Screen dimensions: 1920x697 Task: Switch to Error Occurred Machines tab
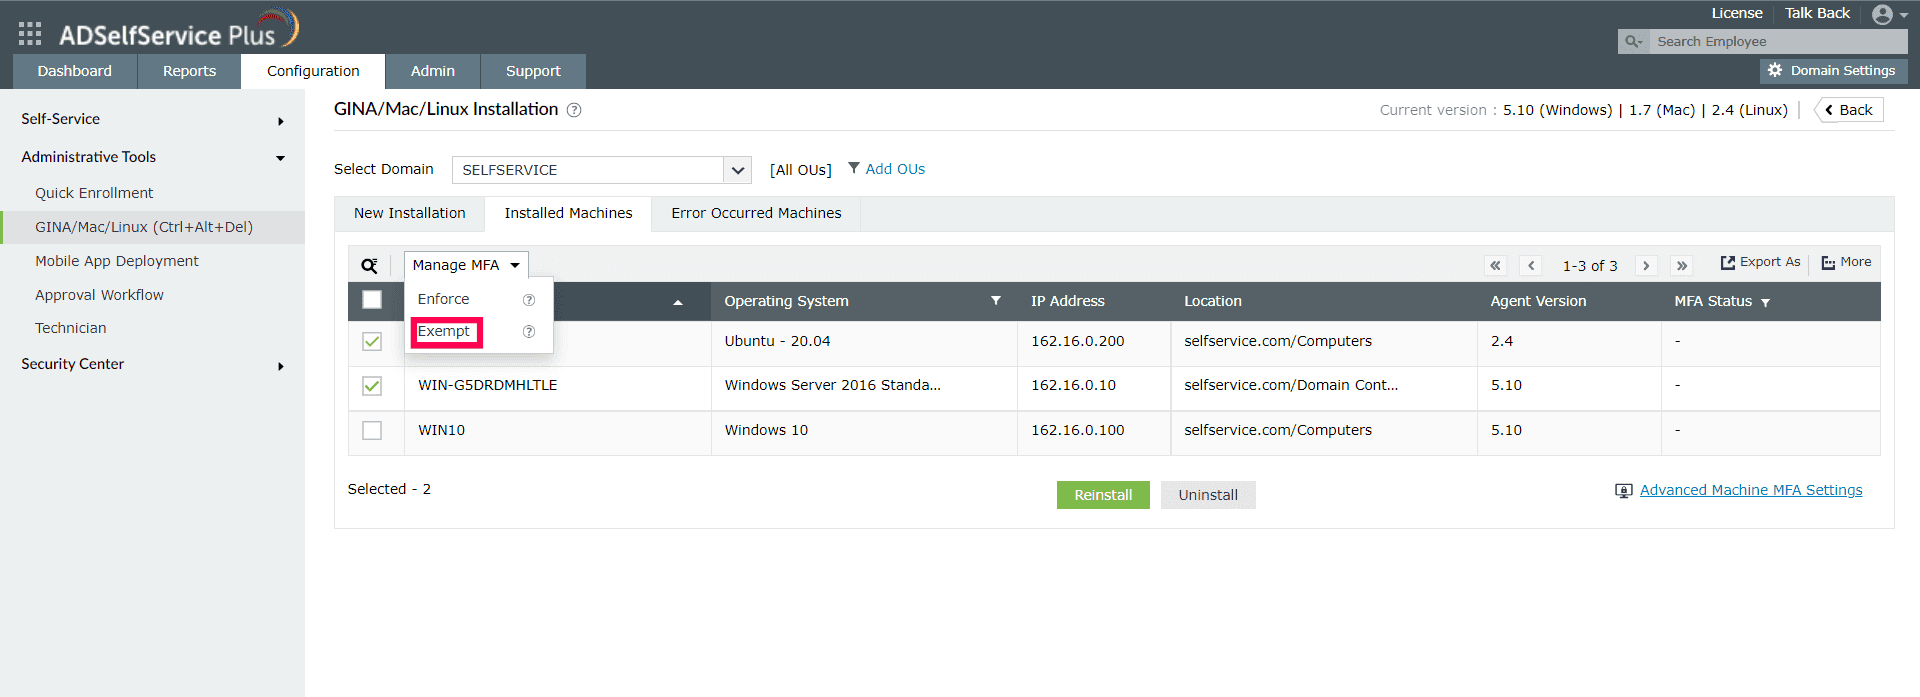click(x=756, y=213)
